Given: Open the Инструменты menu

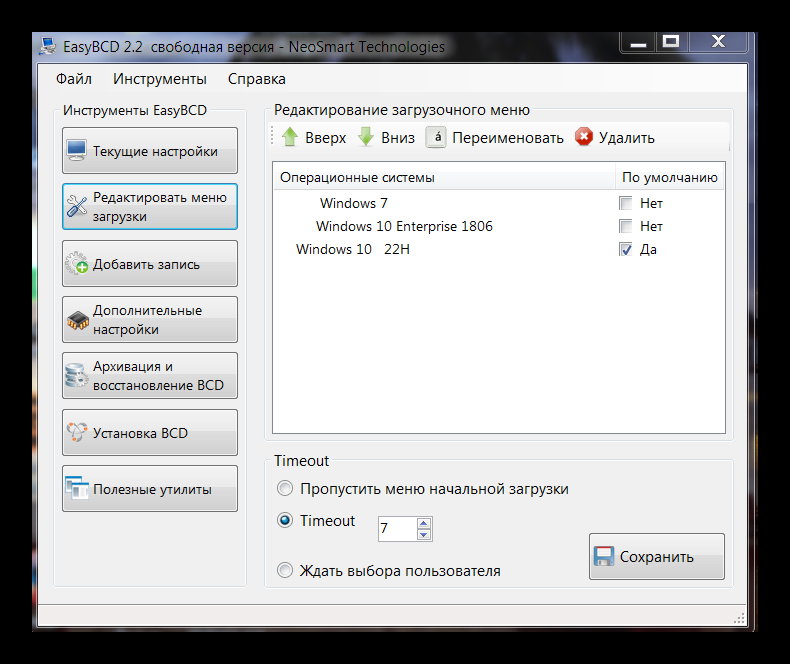Looking at the screenshot, I should click(x=160, y=79).
